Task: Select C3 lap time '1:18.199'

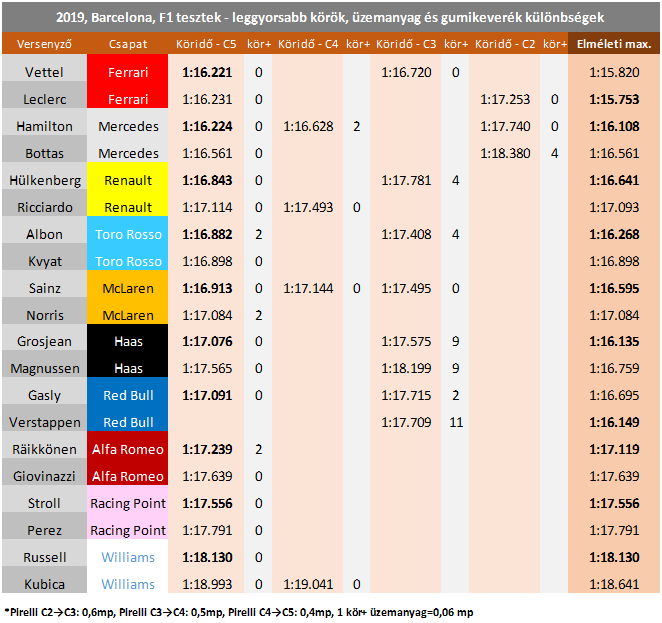Action: (x=406, y=368)
